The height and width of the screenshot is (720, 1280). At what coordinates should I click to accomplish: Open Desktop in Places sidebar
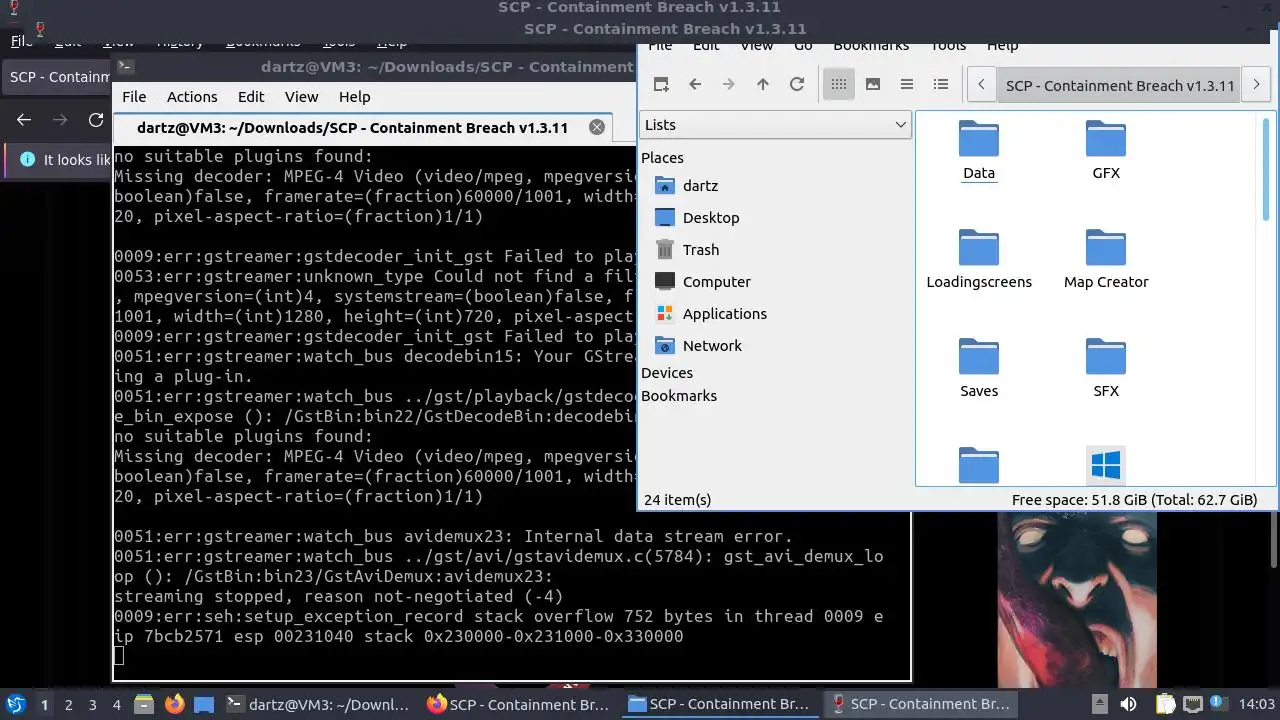(x=697, y=218)
